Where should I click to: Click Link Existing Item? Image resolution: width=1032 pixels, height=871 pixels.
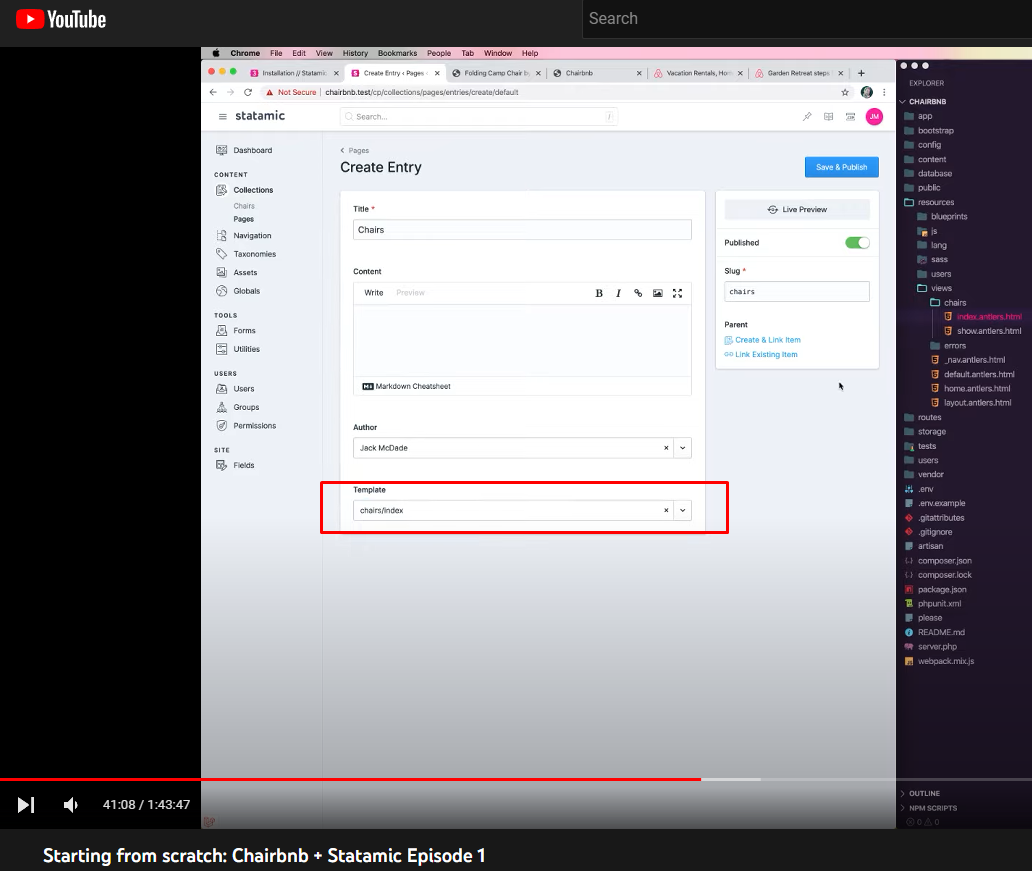(x=761, y=354)
